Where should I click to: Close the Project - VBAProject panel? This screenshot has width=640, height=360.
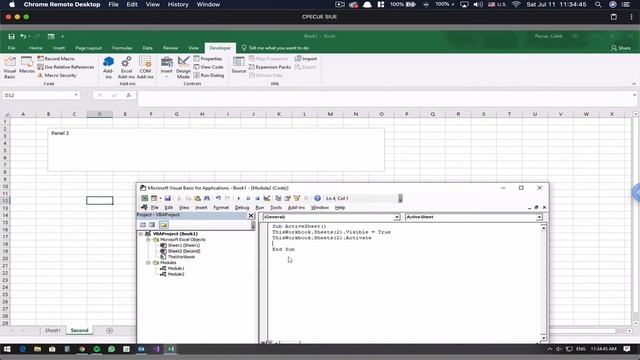251,215
